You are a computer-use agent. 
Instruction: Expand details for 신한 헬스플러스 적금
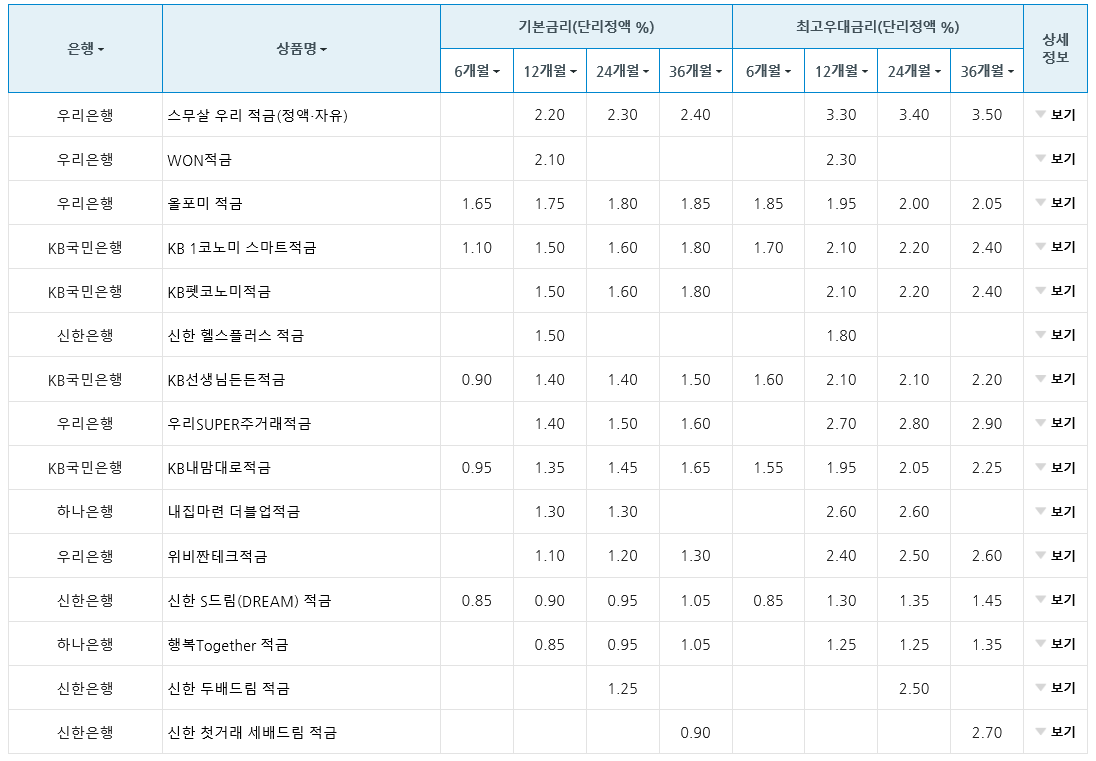click(1055, 335)
